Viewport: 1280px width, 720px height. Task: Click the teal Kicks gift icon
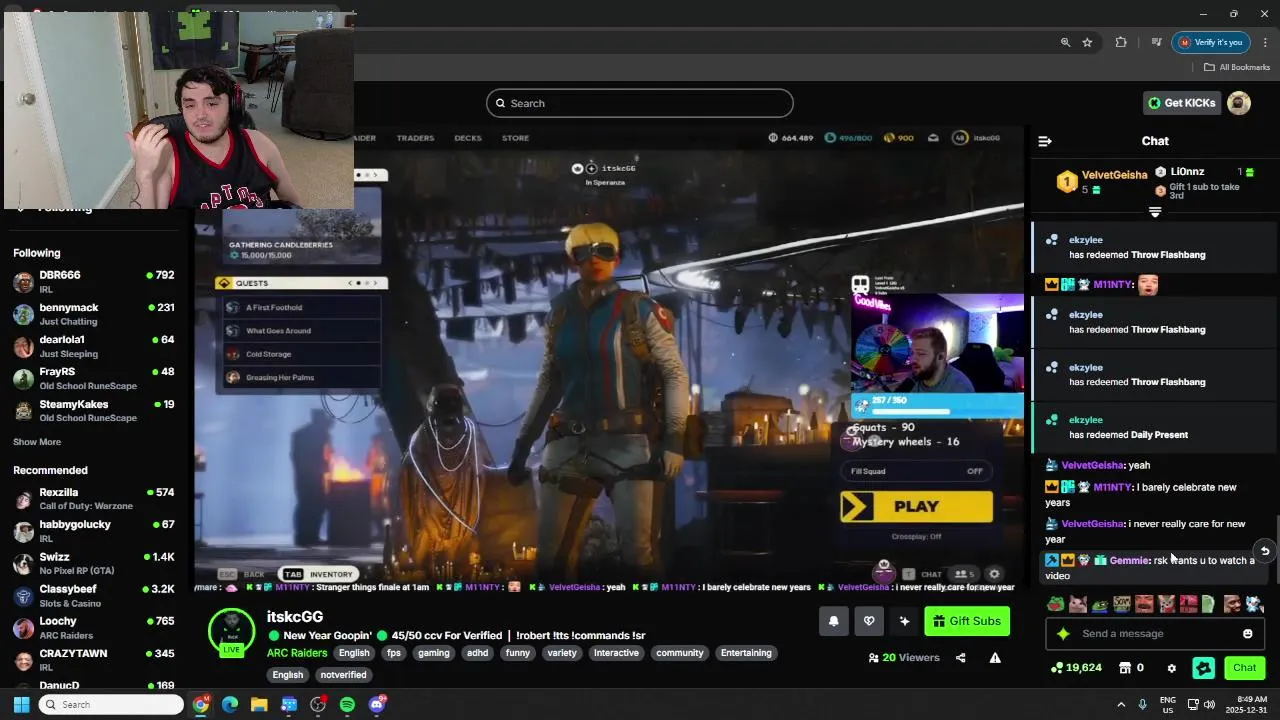[1204, 668]
